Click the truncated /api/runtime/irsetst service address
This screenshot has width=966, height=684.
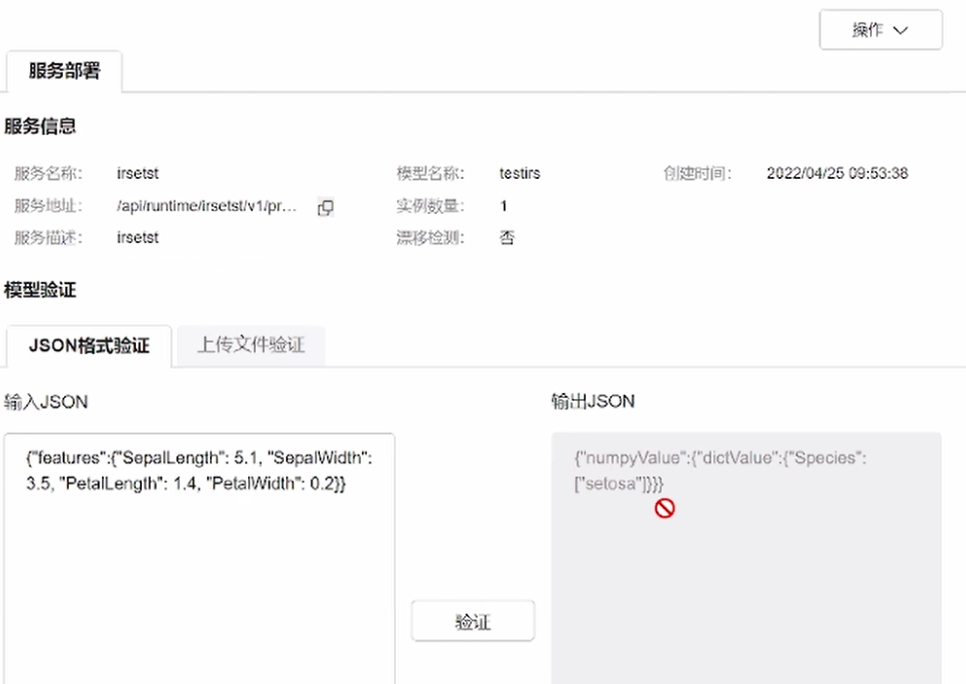coord(207,206)
